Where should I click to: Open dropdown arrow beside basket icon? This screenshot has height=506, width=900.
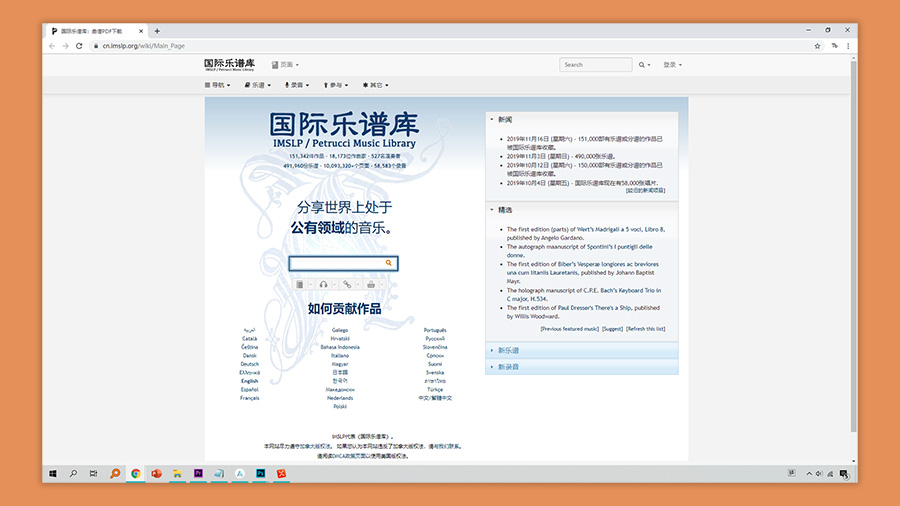[382, 285]
